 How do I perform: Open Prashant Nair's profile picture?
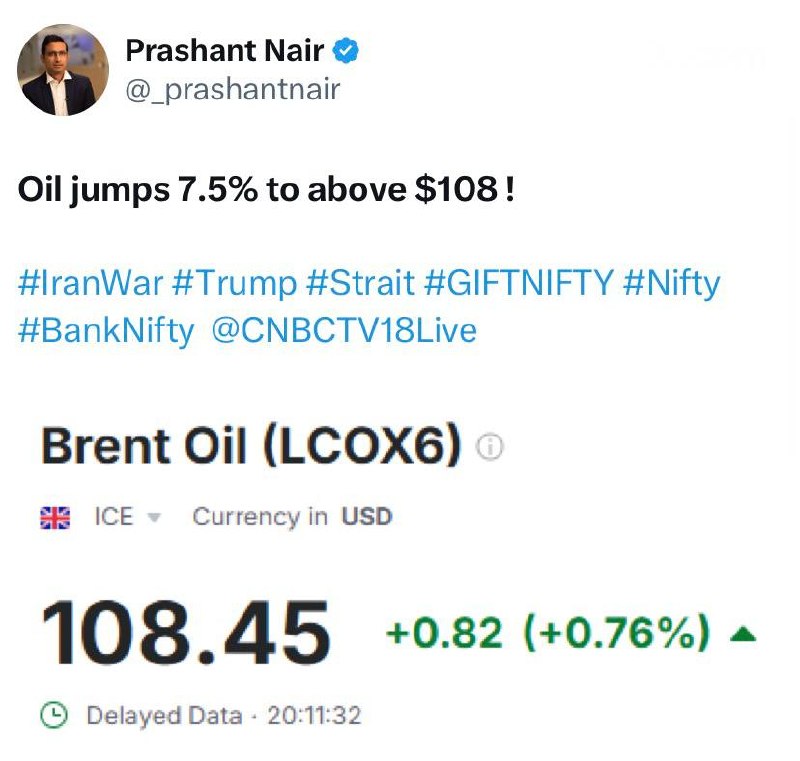tap(63, 70)
